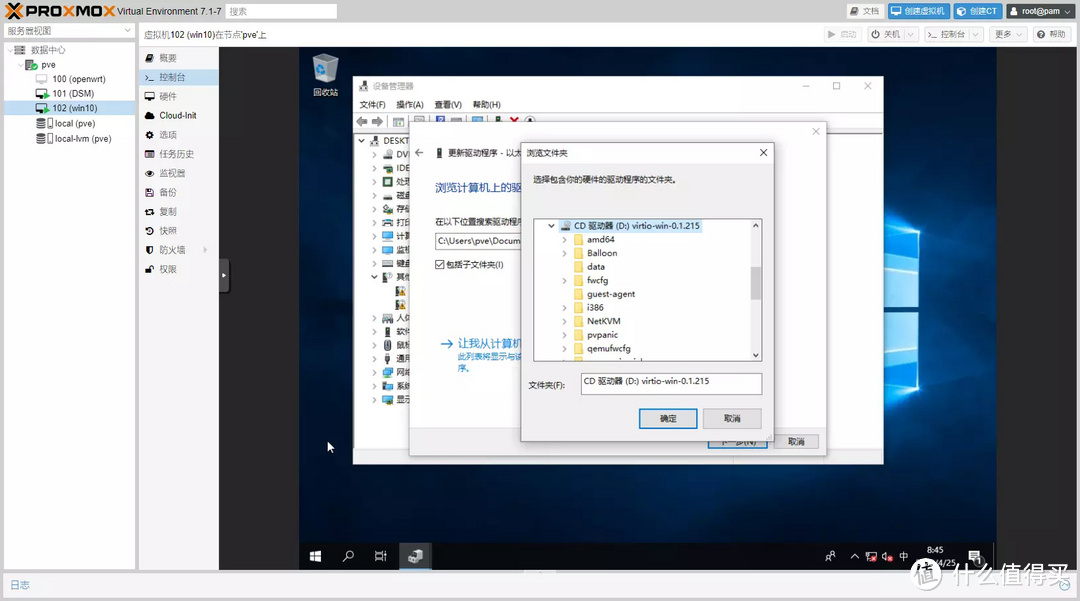
Task: Click the Windows Start button
Action: point(315,556)
